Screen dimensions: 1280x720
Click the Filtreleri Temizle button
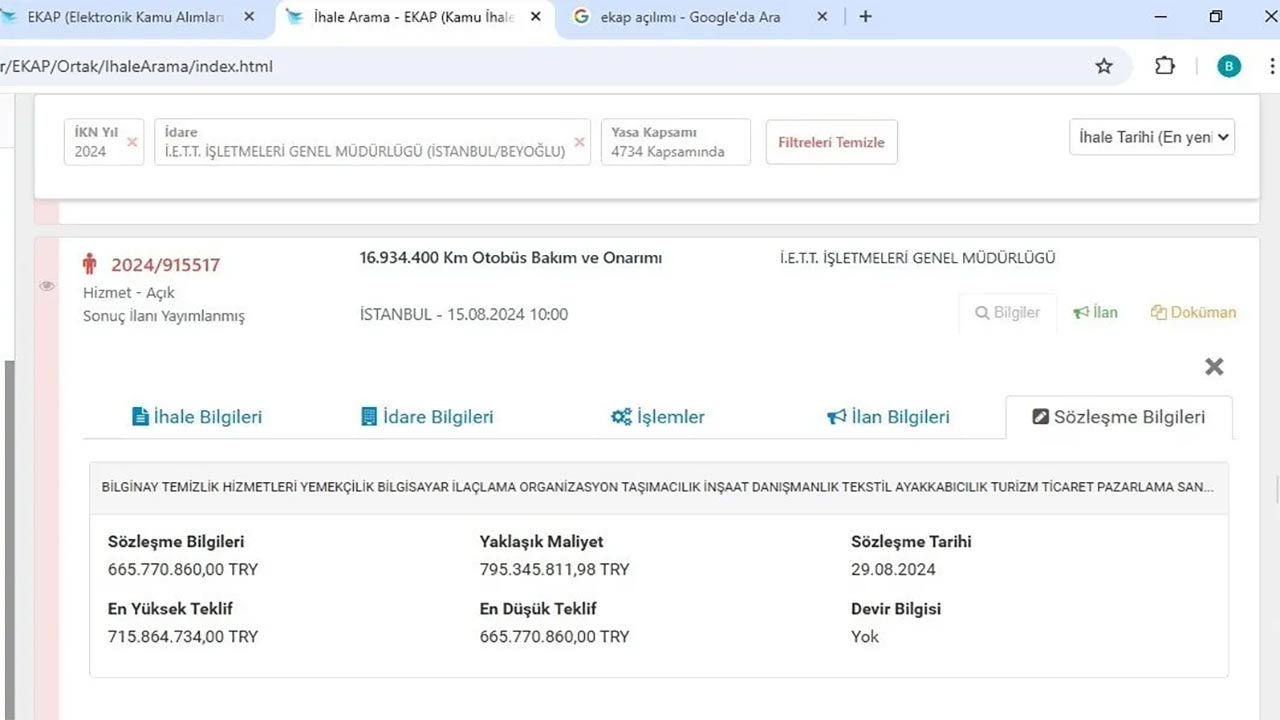(831, 141)
